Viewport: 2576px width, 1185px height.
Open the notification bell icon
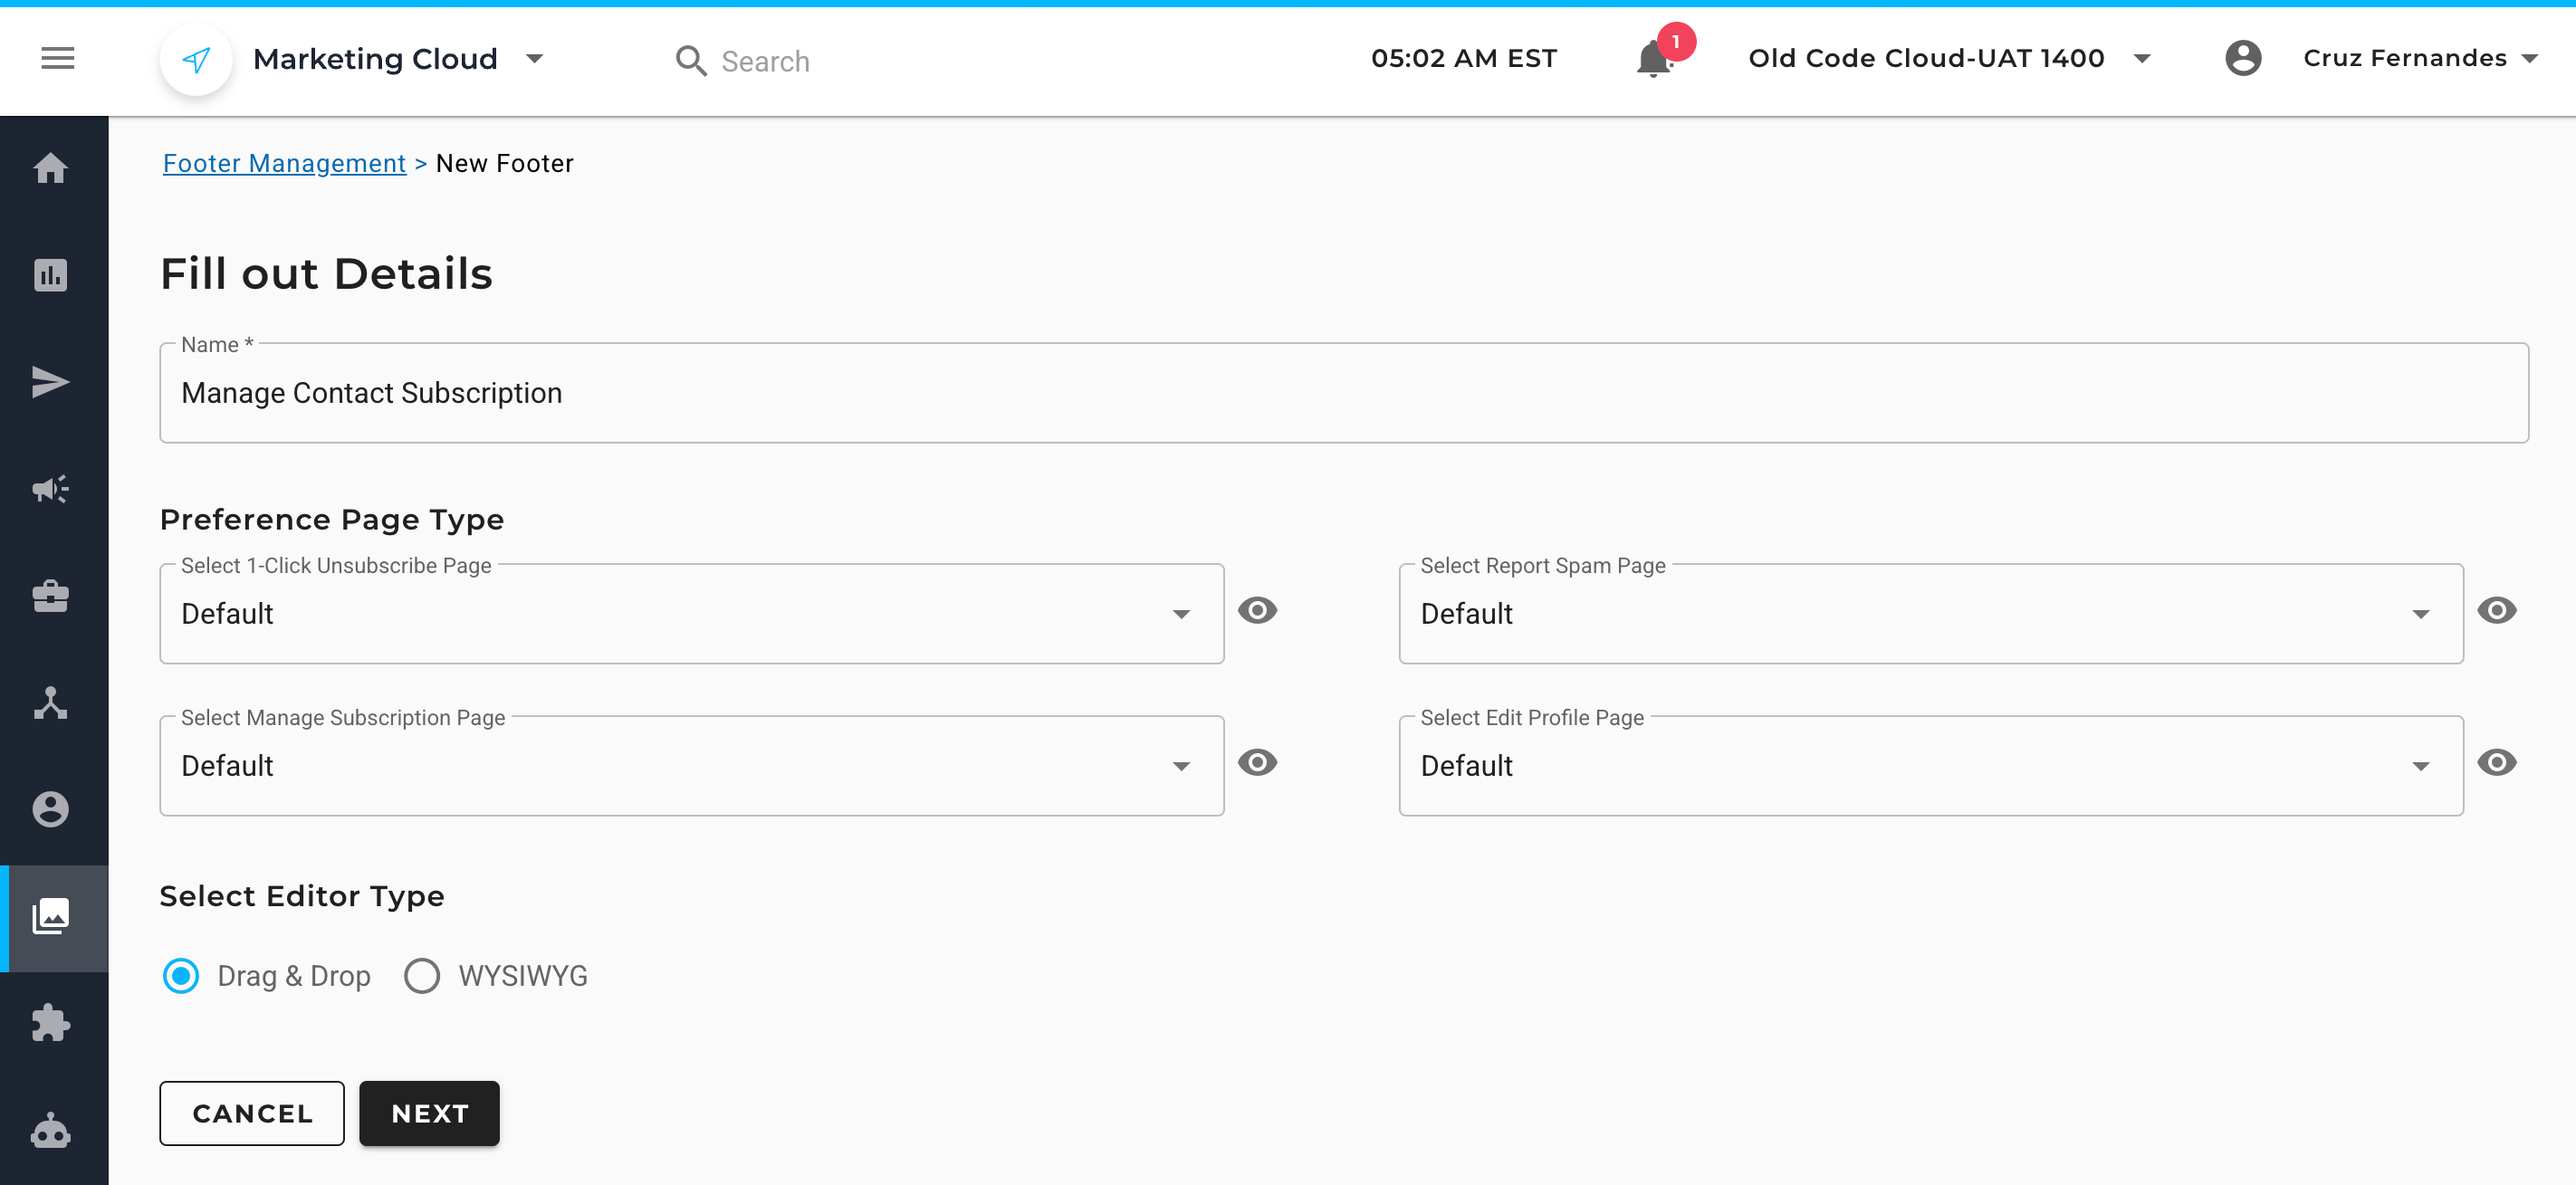pyautogui.click(x=1653, y=59)
